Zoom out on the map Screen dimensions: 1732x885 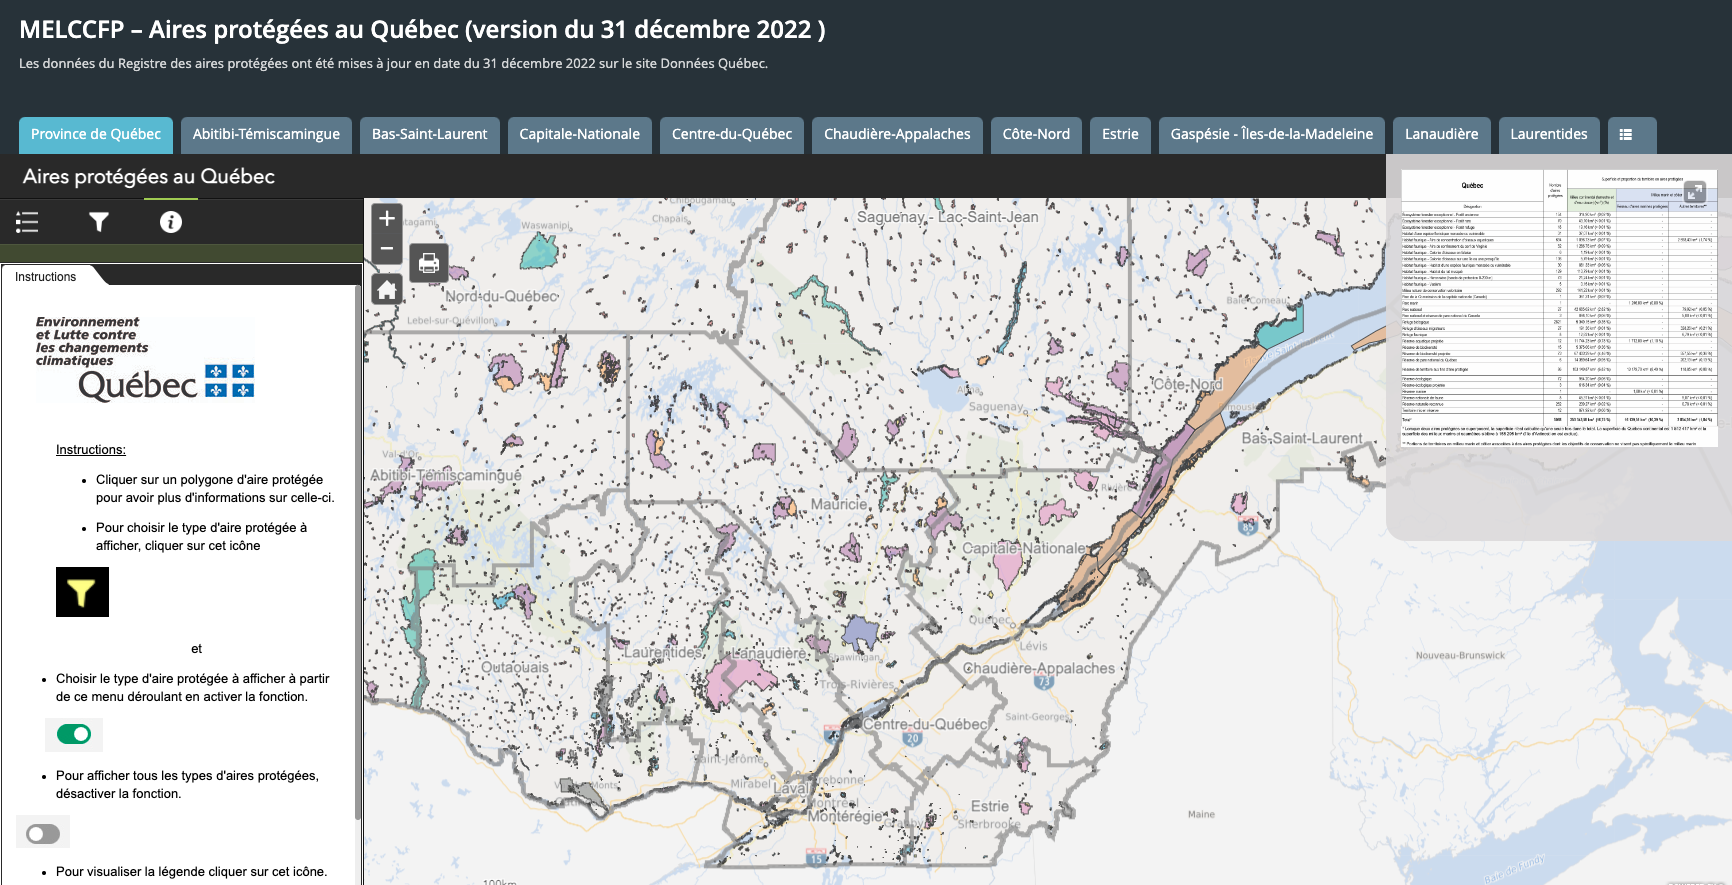coord(387,248)
